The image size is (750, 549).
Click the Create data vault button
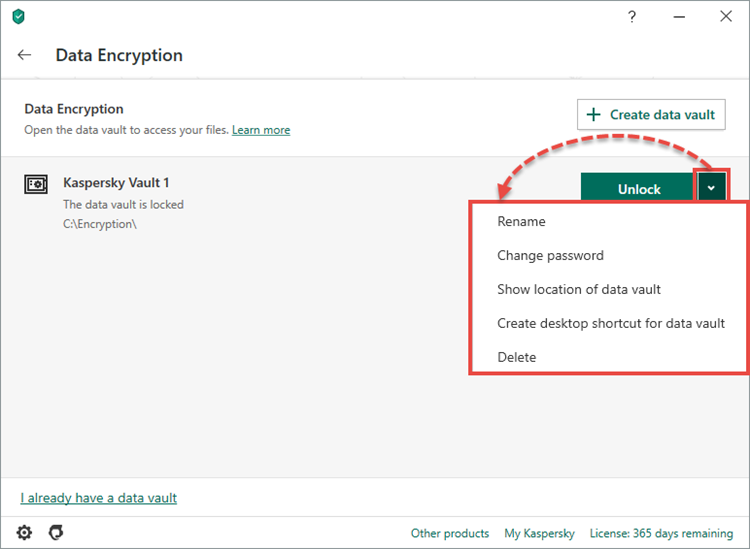pyautogui.click(x=651, y=114)
